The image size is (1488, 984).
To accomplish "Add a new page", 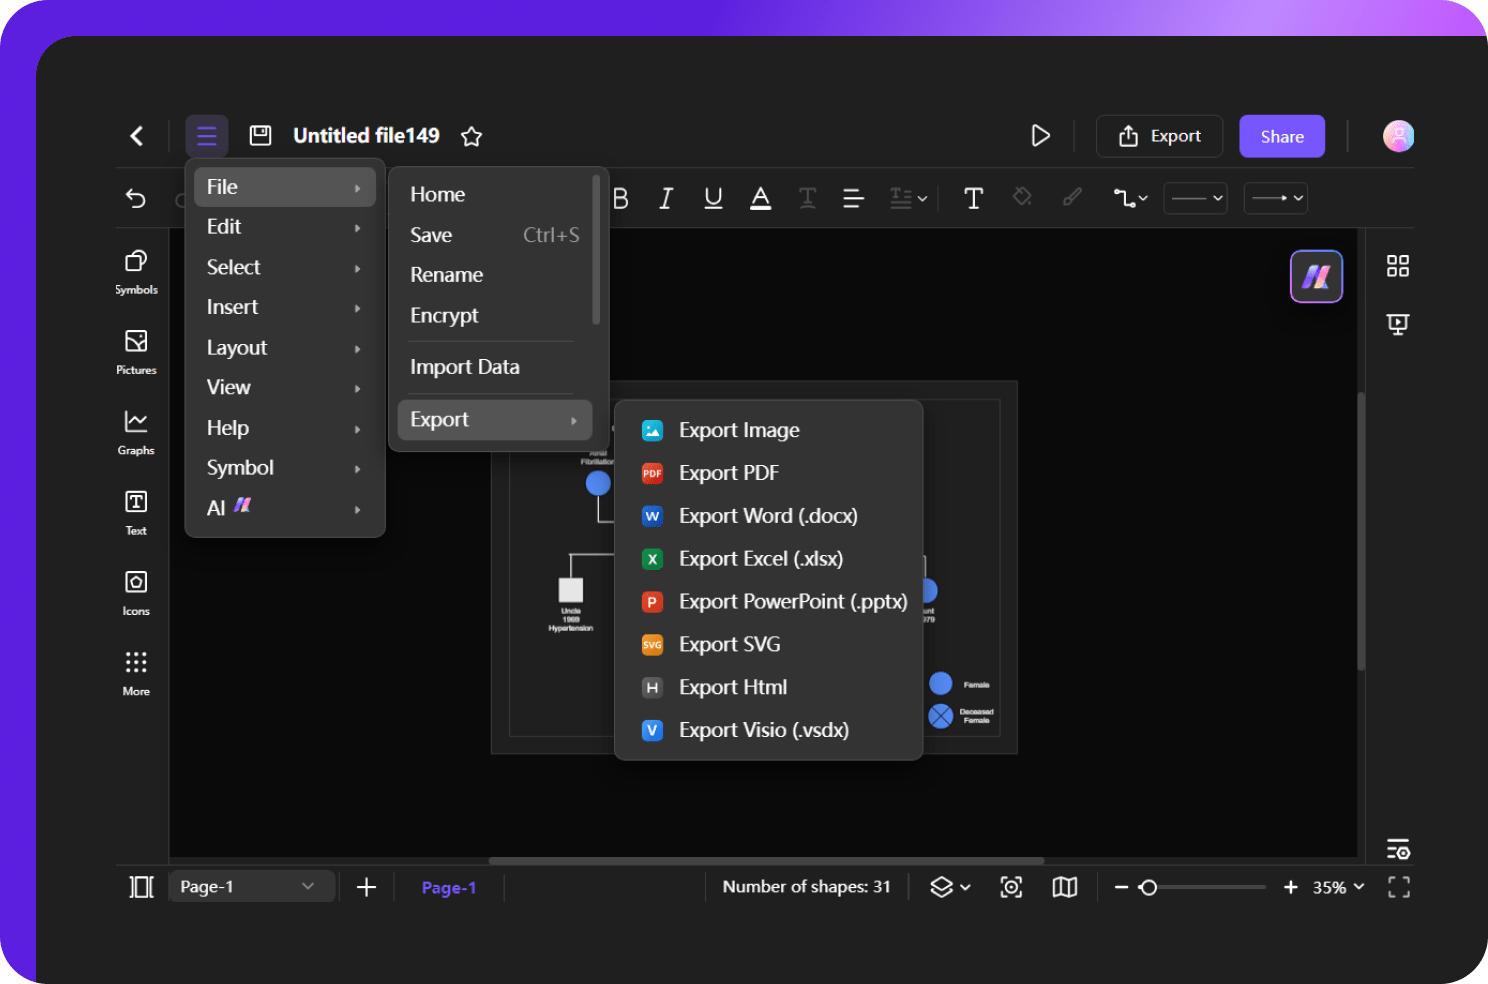I will (366, 887).
